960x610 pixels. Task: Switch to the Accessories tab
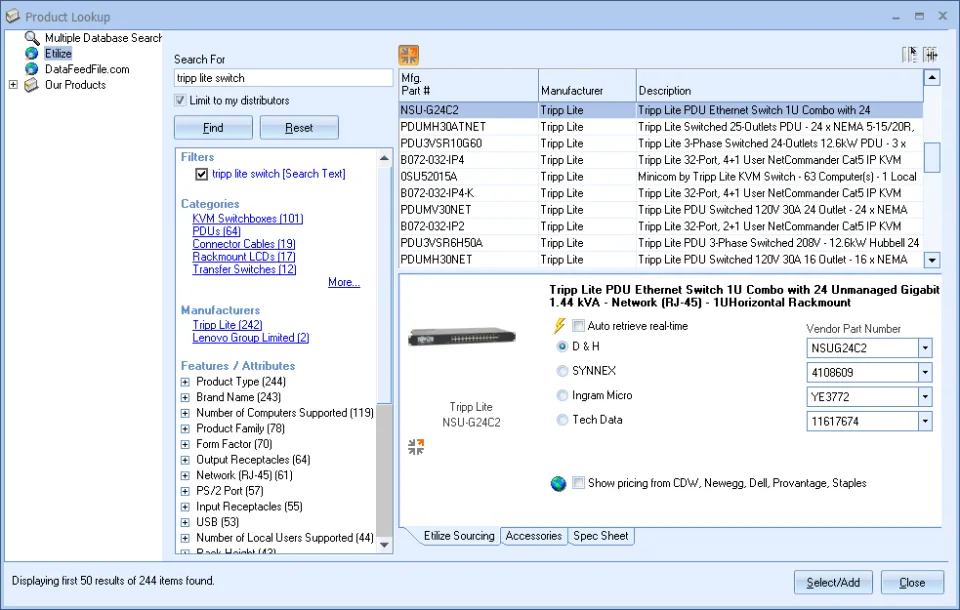(533, 536)
